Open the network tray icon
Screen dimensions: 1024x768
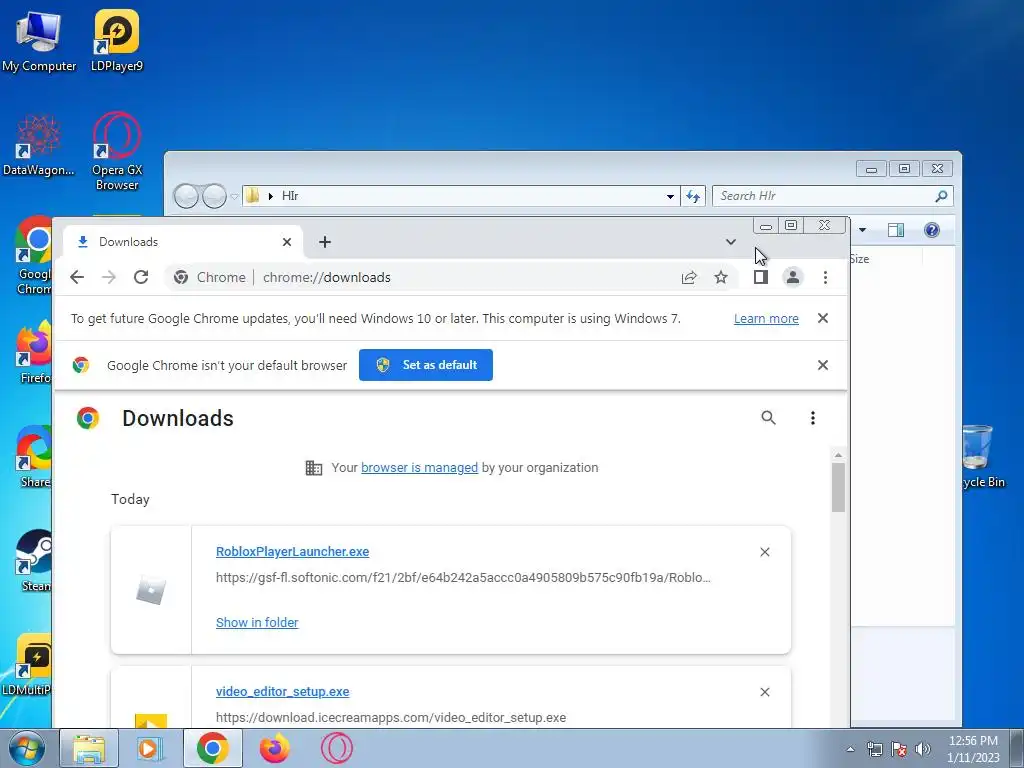[874, 749]
